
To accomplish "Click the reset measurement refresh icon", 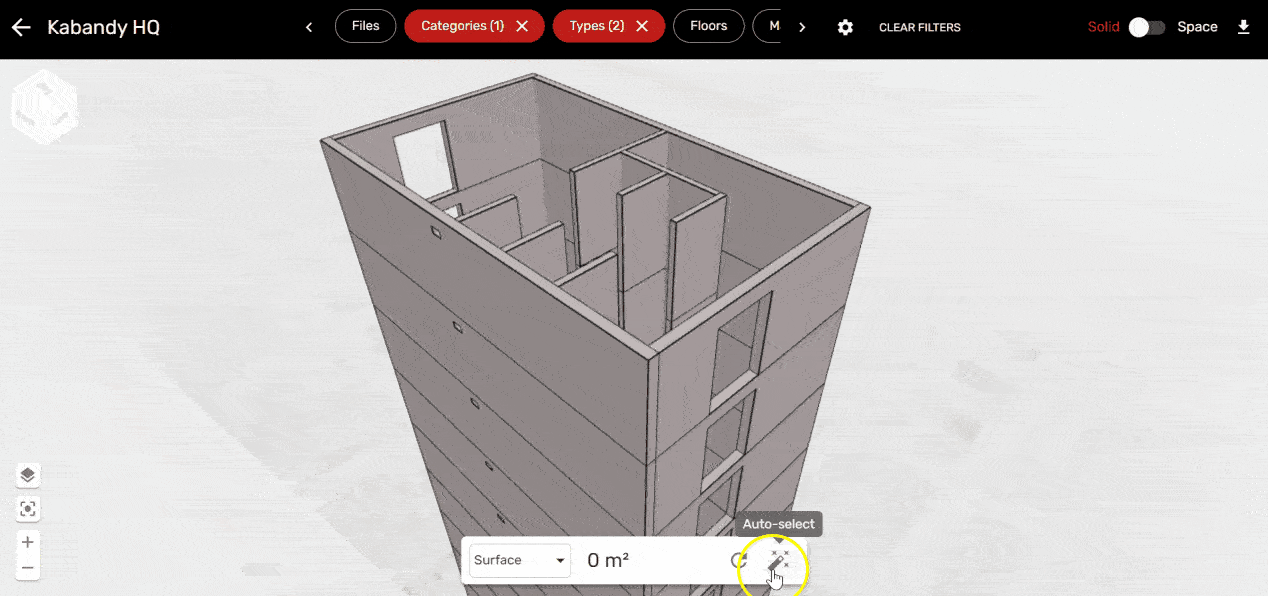I will pyautogui.click(x=738, y=561).
